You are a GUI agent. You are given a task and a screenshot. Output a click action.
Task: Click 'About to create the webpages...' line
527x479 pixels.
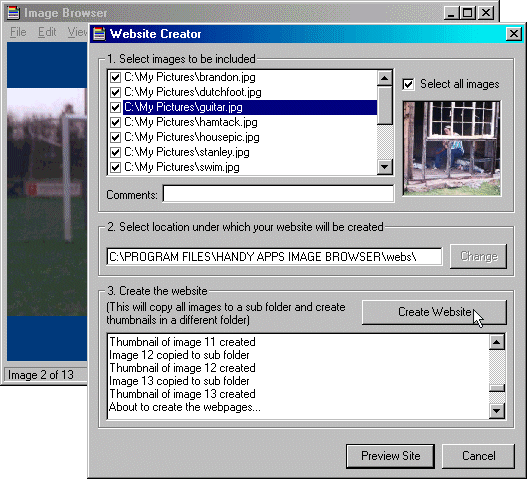click(x=185, y=407)
